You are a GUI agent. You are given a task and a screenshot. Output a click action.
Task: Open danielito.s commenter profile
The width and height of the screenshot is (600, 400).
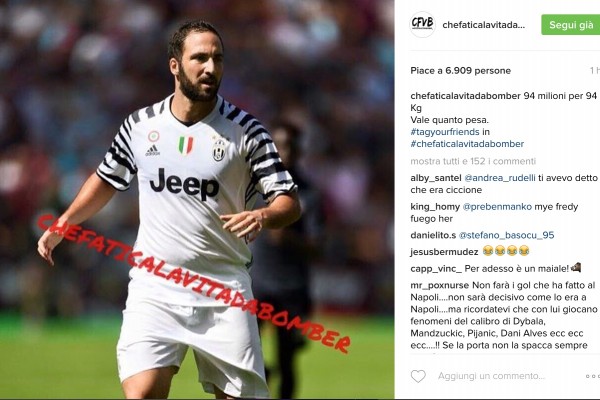click(433, 235)
